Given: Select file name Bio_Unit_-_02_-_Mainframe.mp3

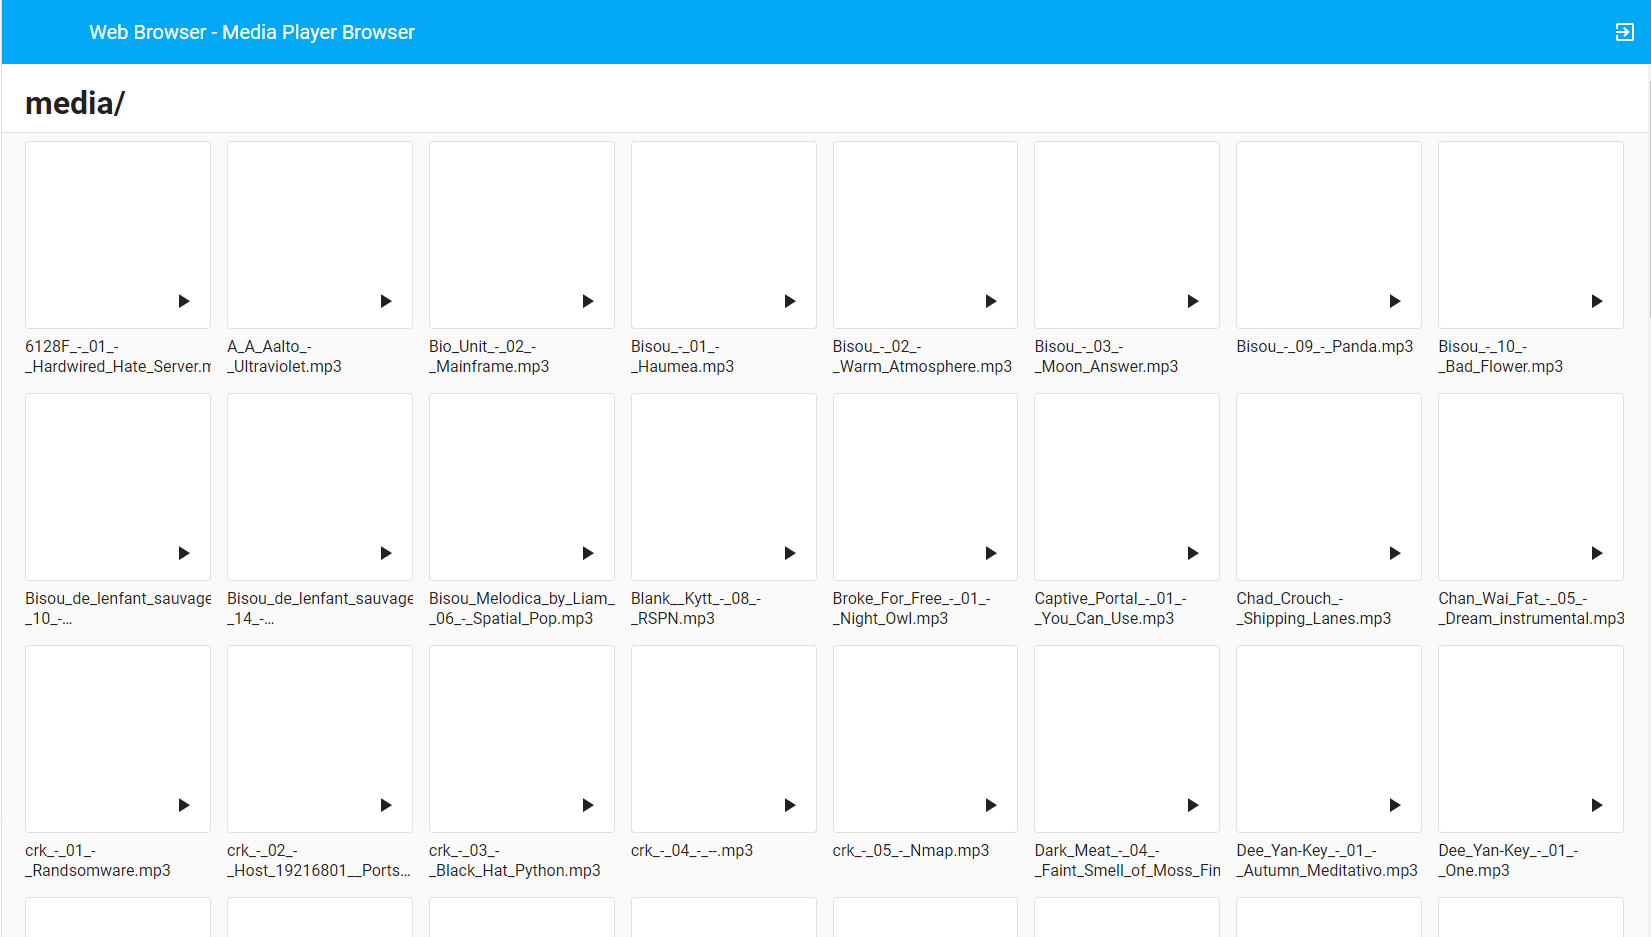Looking at the screenshot, I should coord(489,357).
